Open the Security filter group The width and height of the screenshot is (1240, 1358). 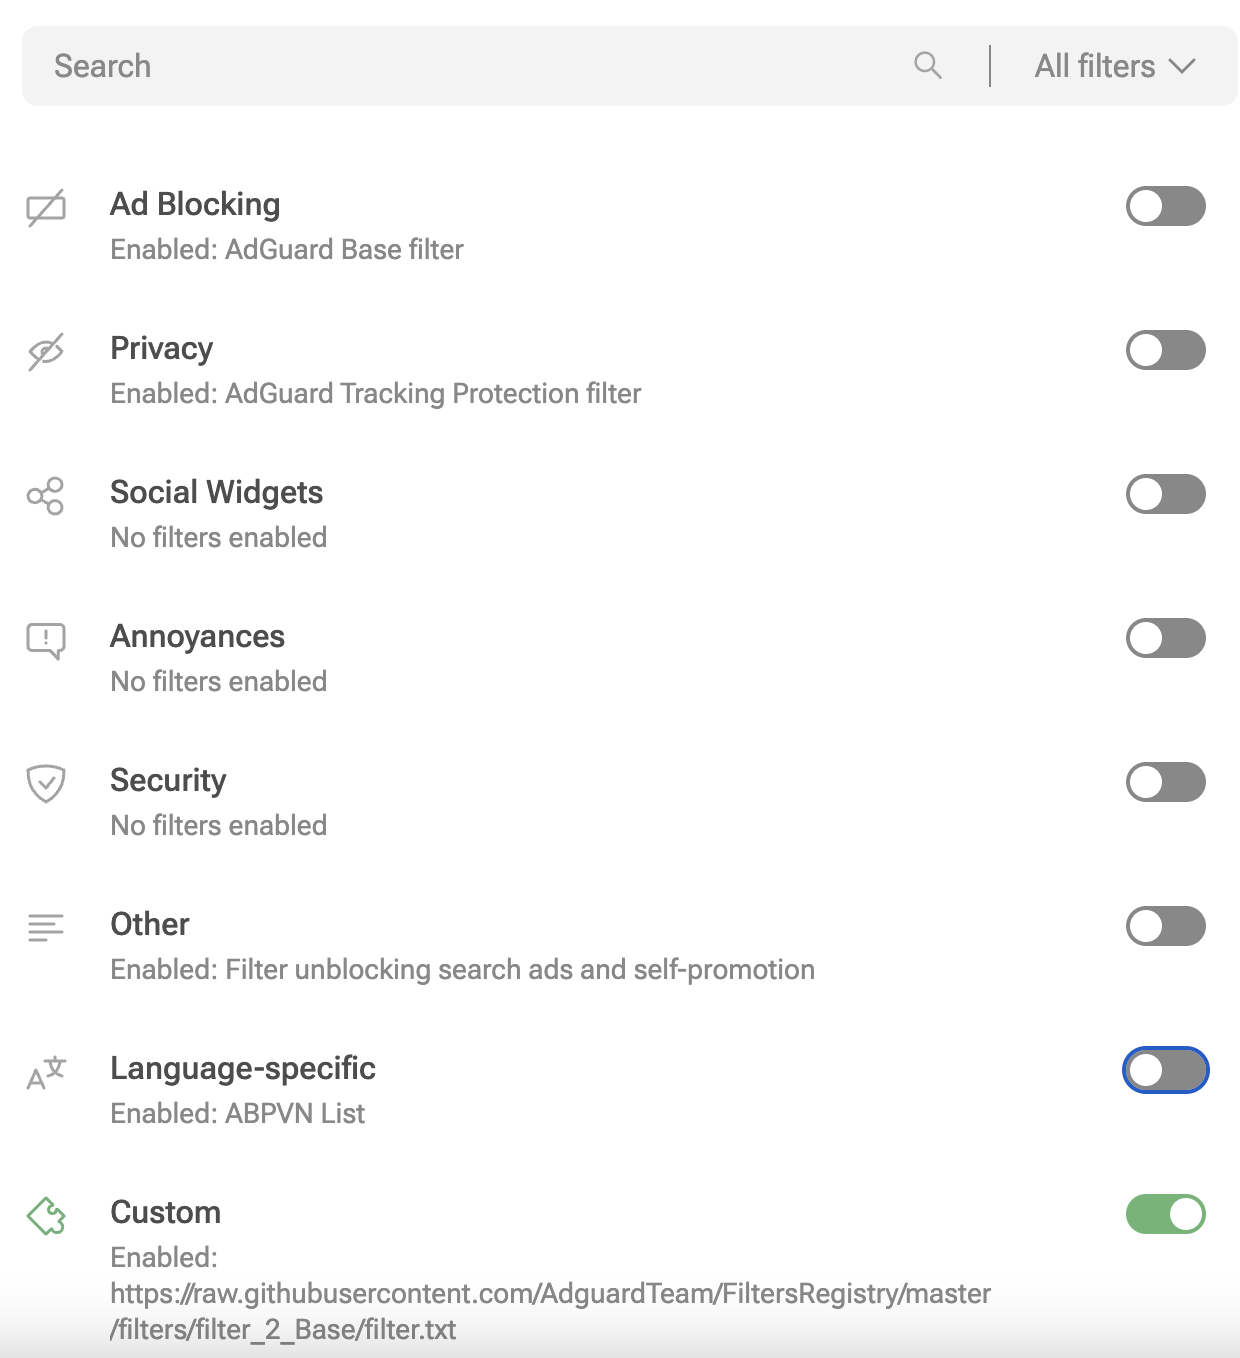point(168,781)
